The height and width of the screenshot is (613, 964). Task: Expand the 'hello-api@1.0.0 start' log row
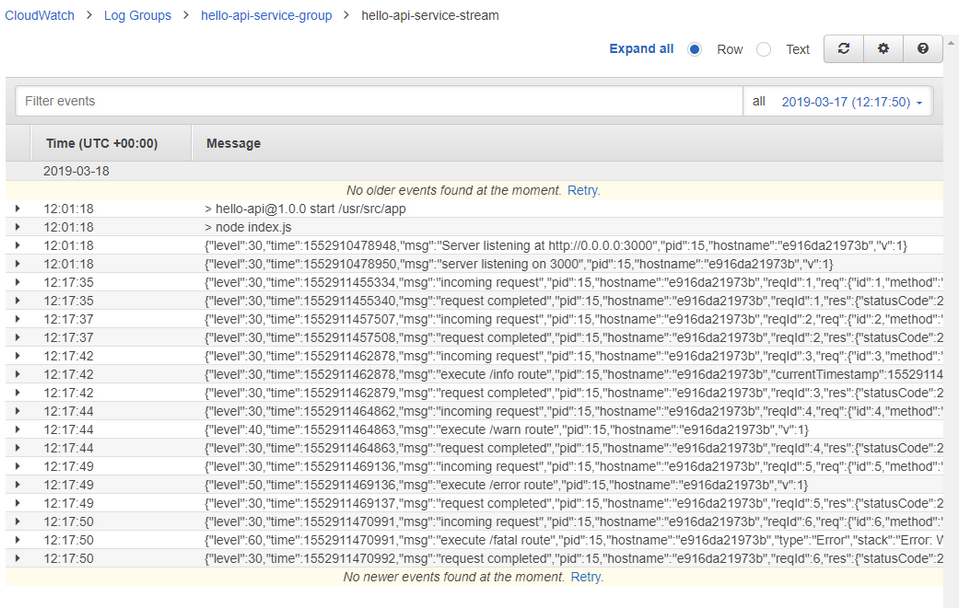[18, 209]
